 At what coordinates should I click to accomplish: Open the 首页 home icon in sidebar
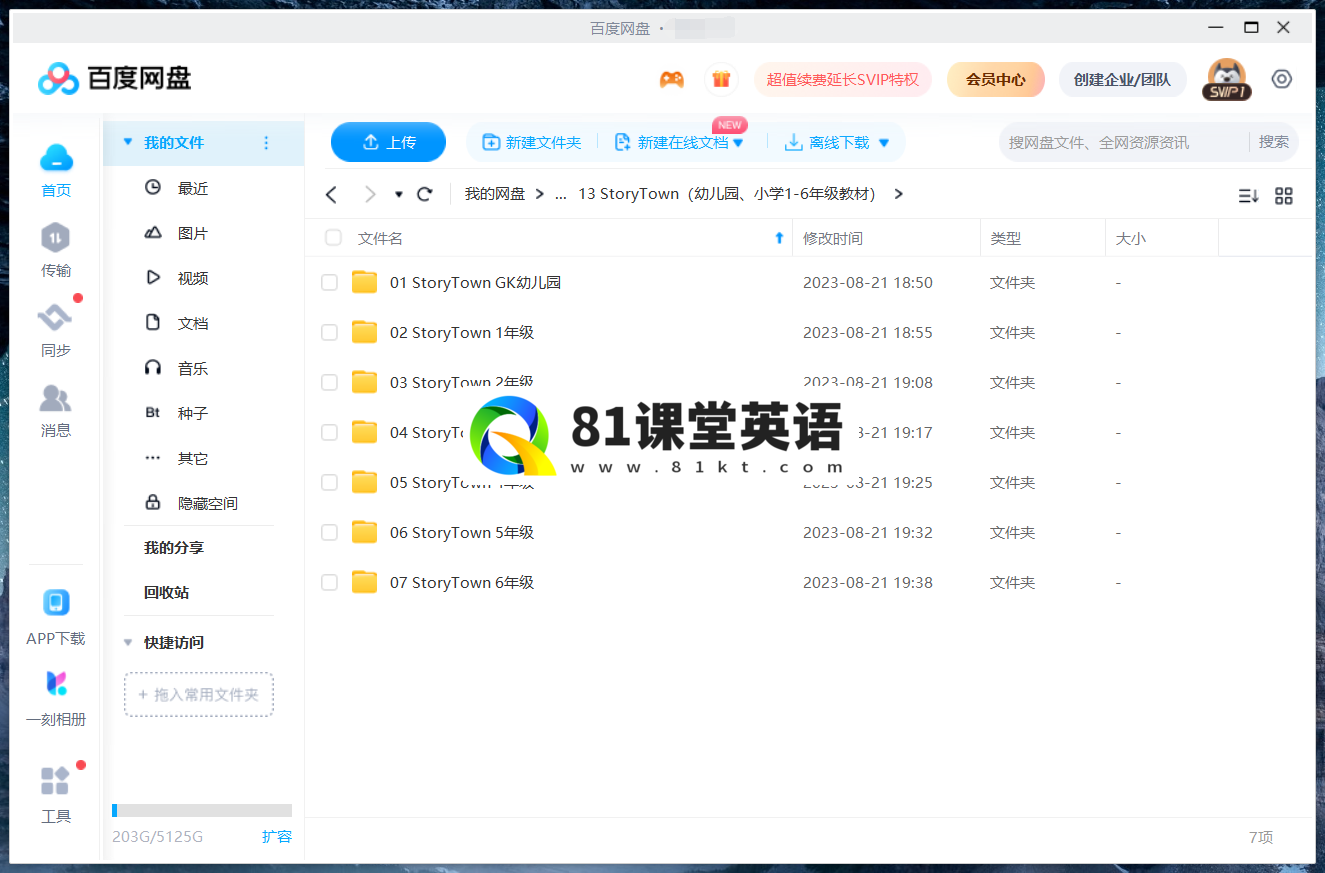click(56, 158)
